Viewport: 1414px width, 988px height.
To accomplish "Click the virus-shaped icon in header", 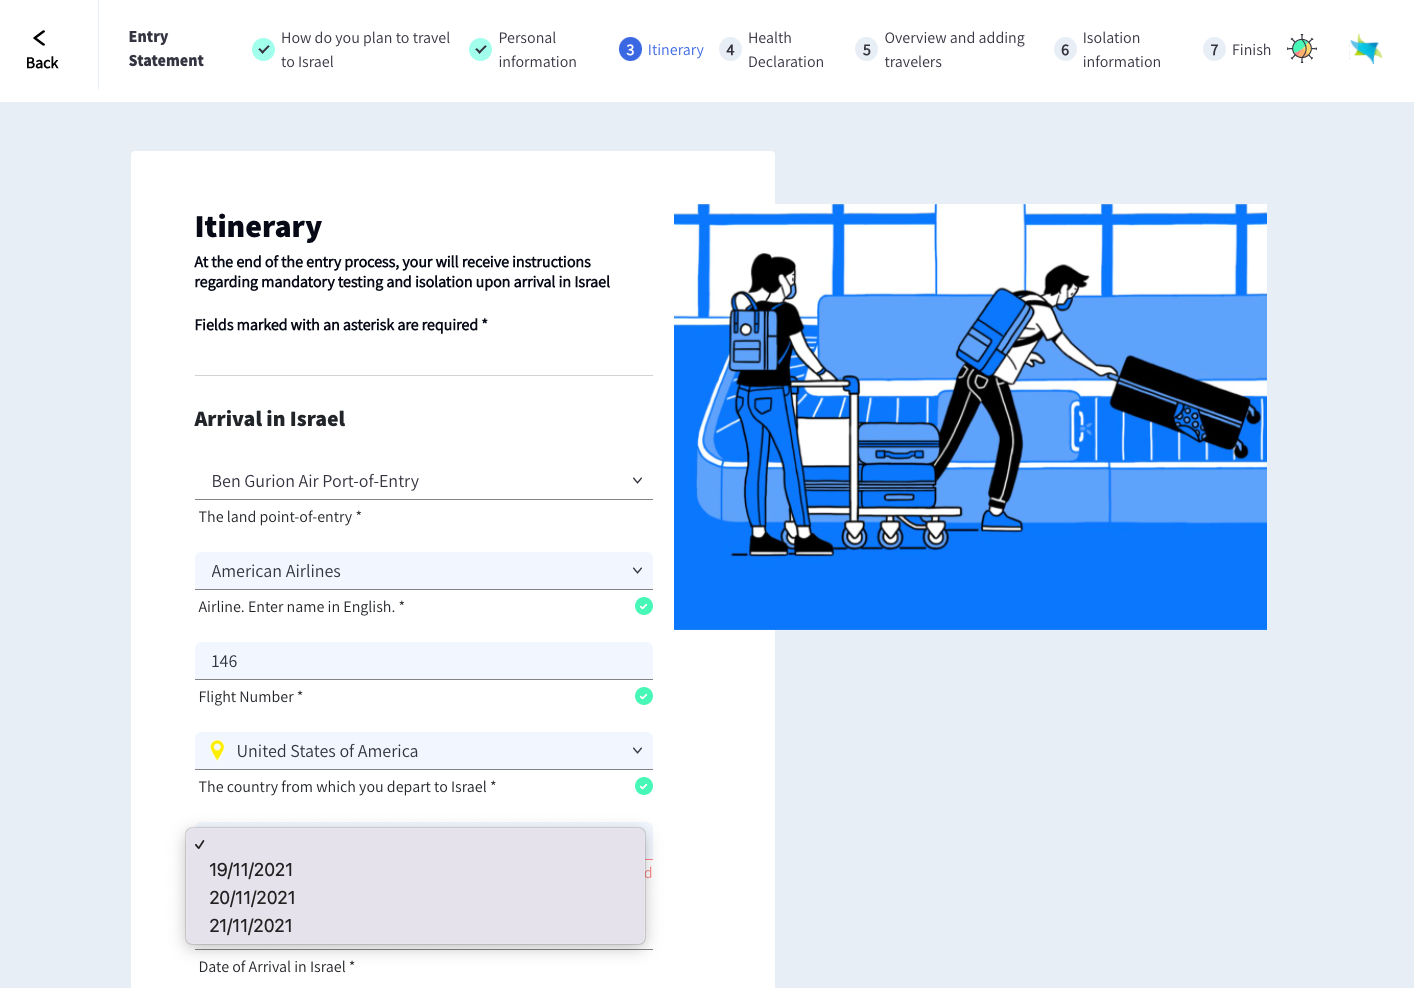I will click(x=1301, y=49).
